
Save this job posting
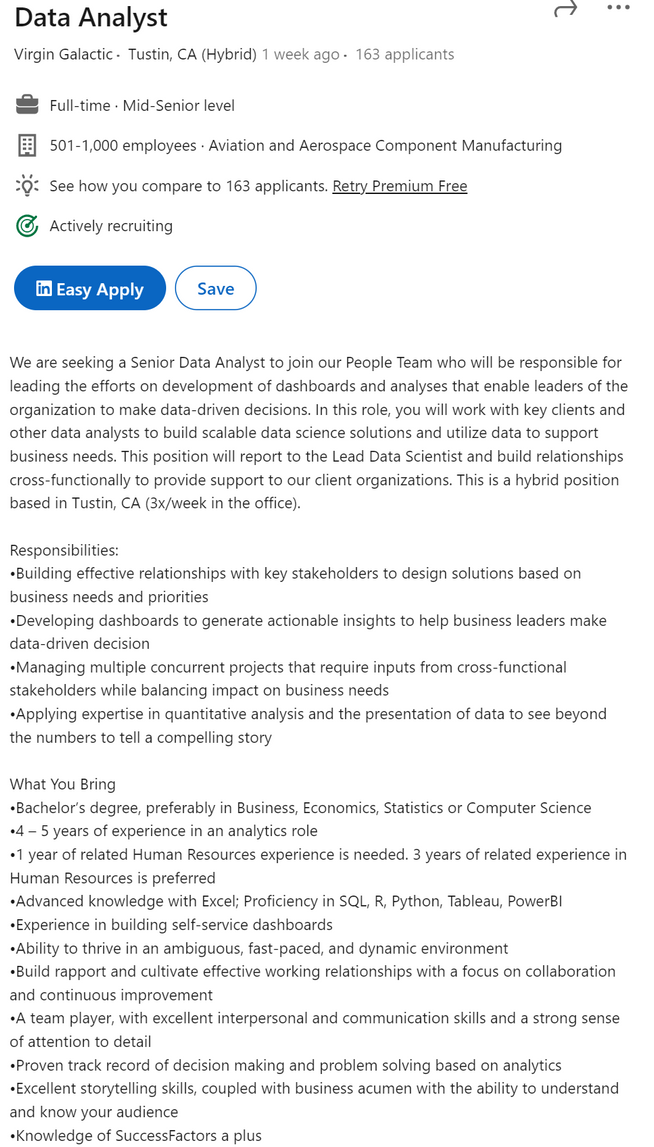pos(215,288)
